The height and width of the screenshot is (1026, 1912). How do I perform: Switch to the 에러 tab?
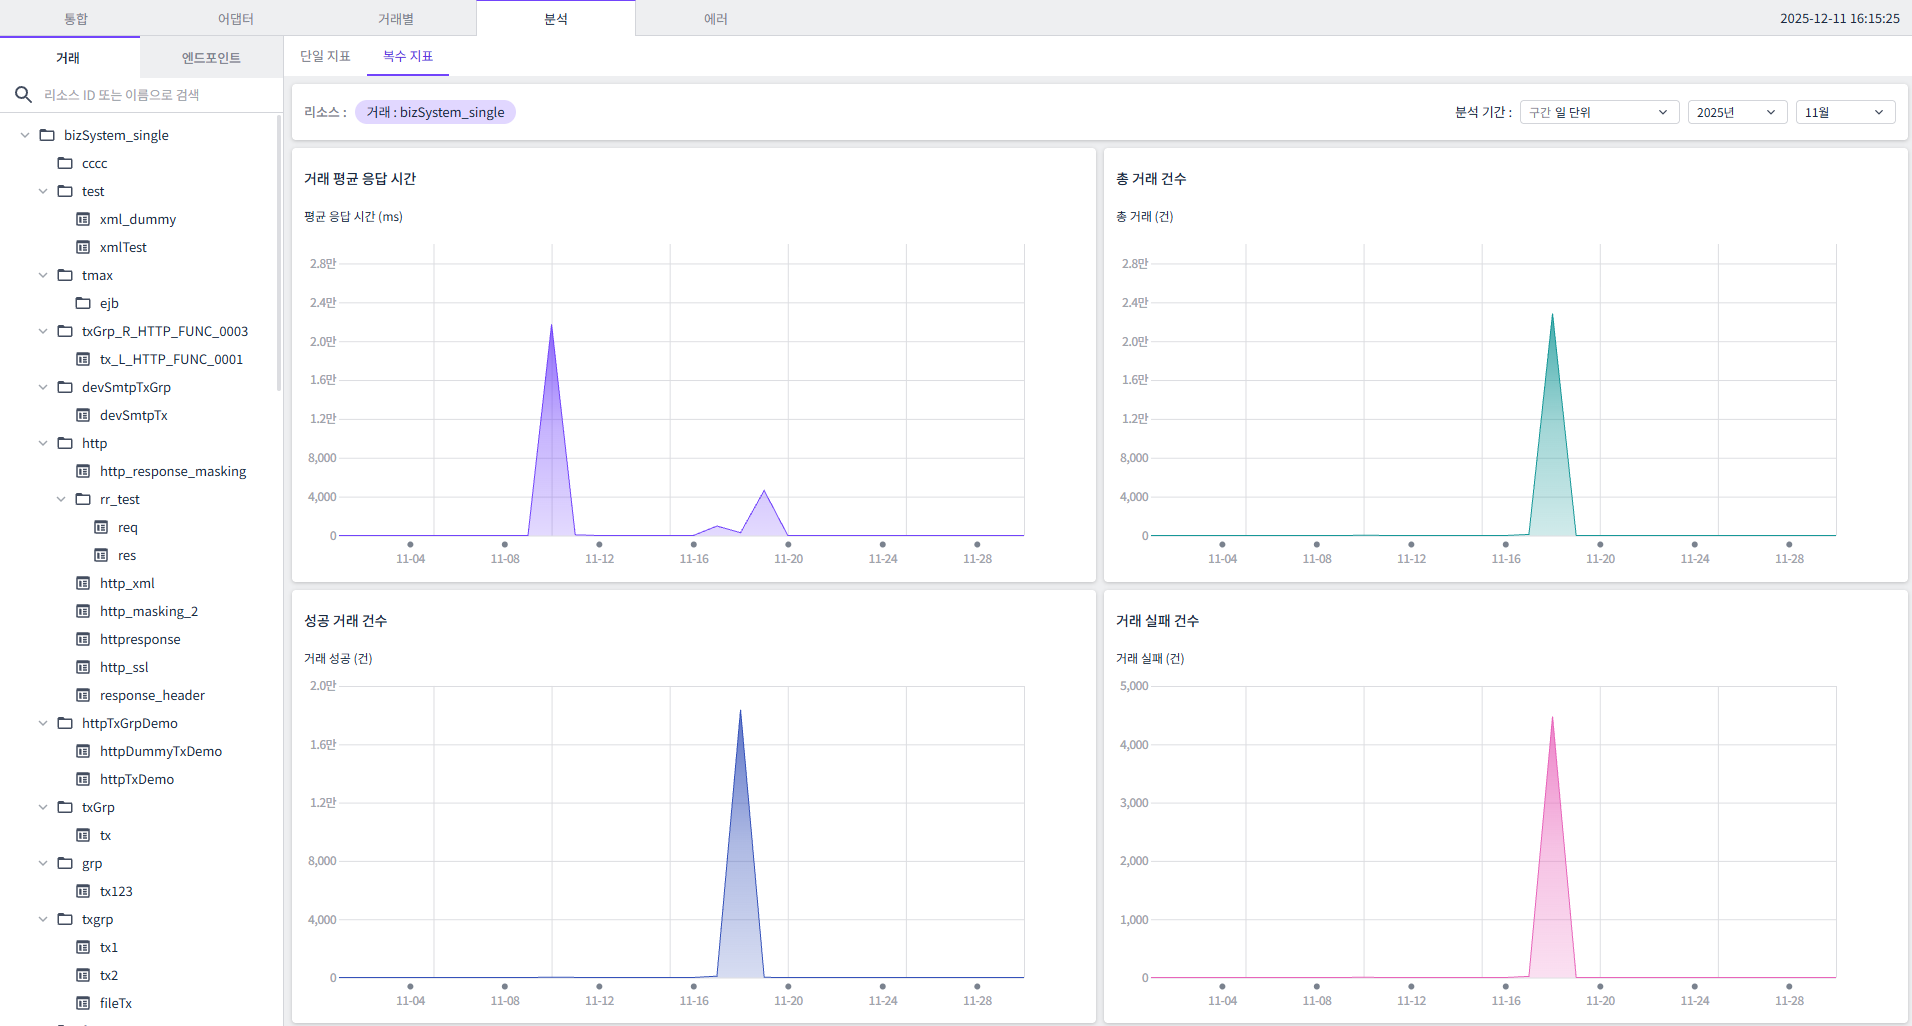[x=716, y=18]
